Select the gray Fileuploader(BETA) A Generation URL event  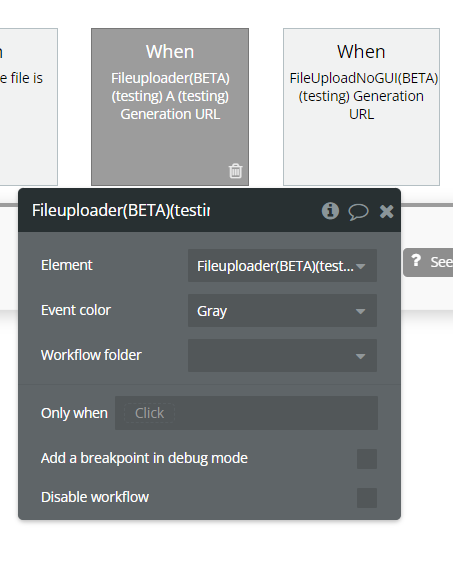170,107
